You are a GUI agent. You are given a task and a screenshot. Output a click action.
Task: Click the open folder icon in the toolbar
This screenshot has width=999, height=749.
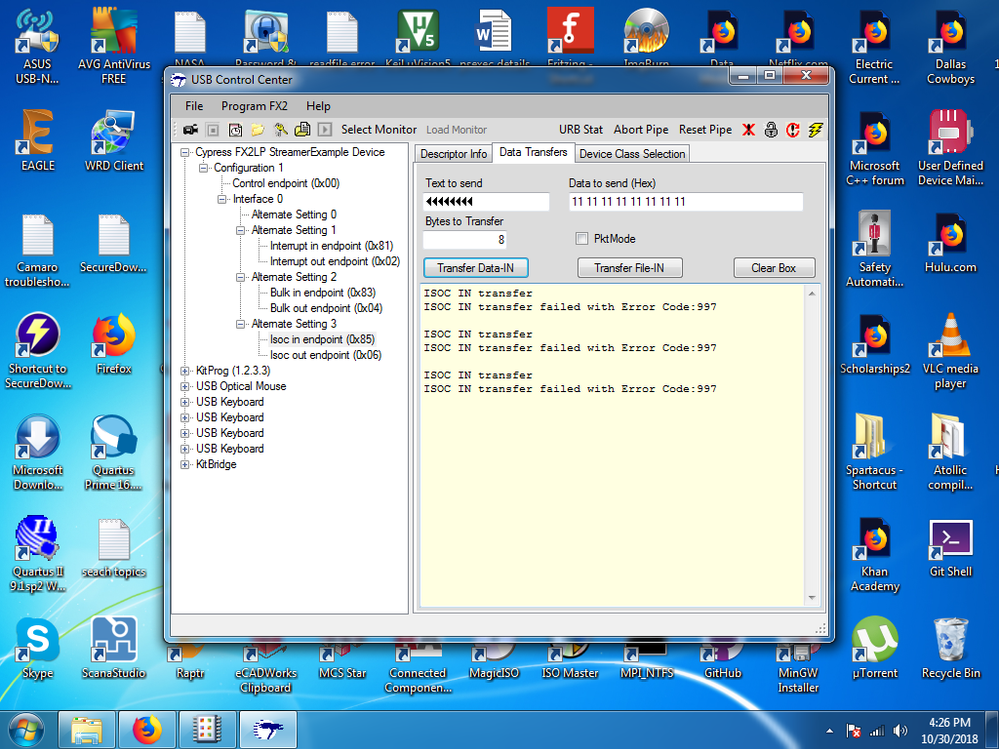(258, 130)
